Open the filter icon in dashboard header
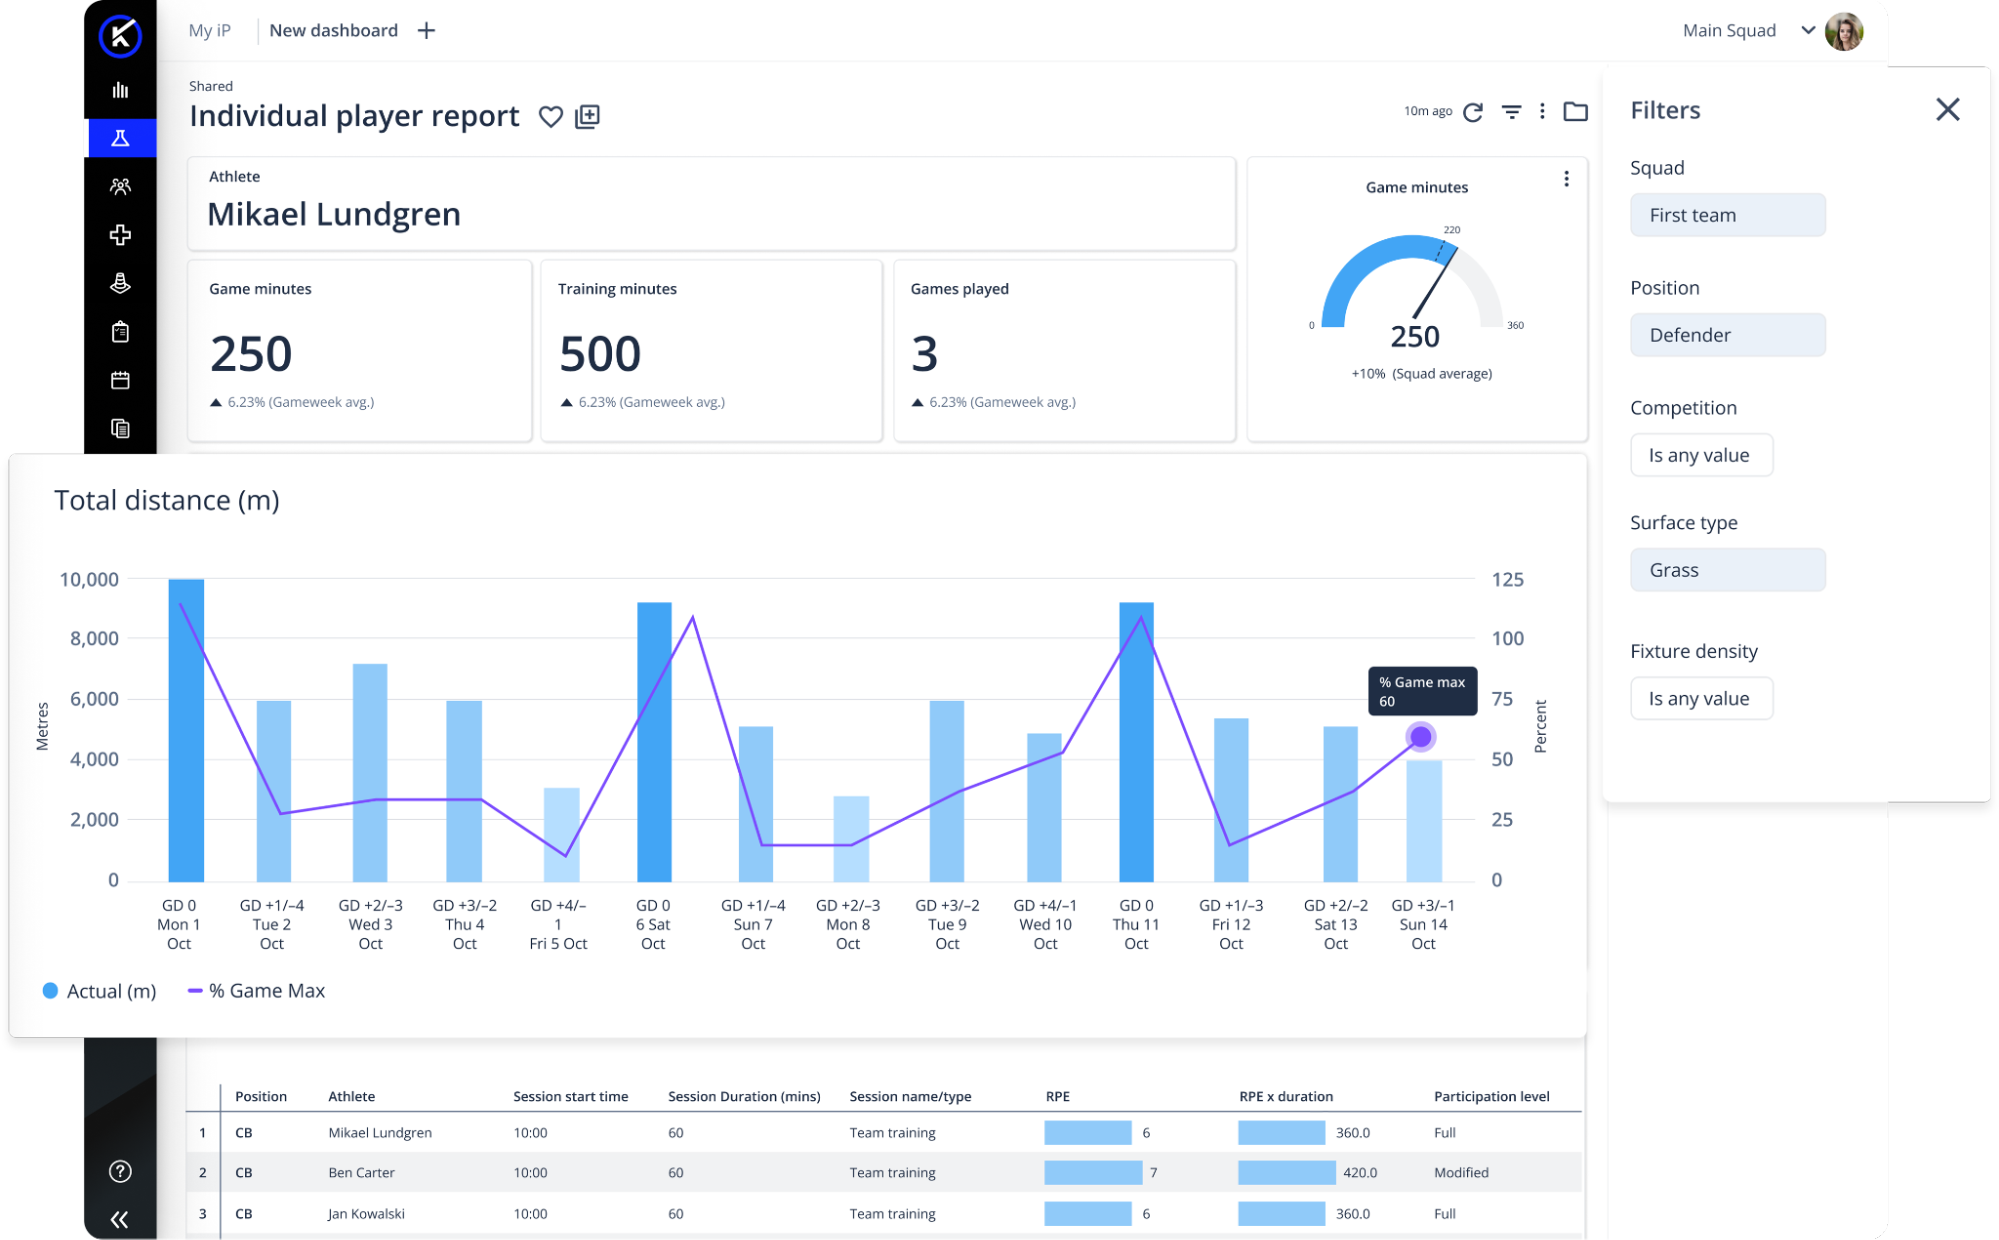Image resolution: width=1999 pixels, height=1240 pixels. pos(1511,112)
